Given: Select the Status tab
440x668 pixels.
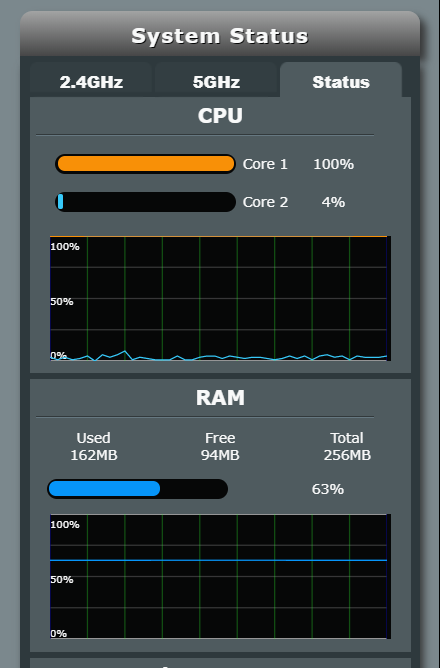Looking at the screenshot, I should (341, 81).
